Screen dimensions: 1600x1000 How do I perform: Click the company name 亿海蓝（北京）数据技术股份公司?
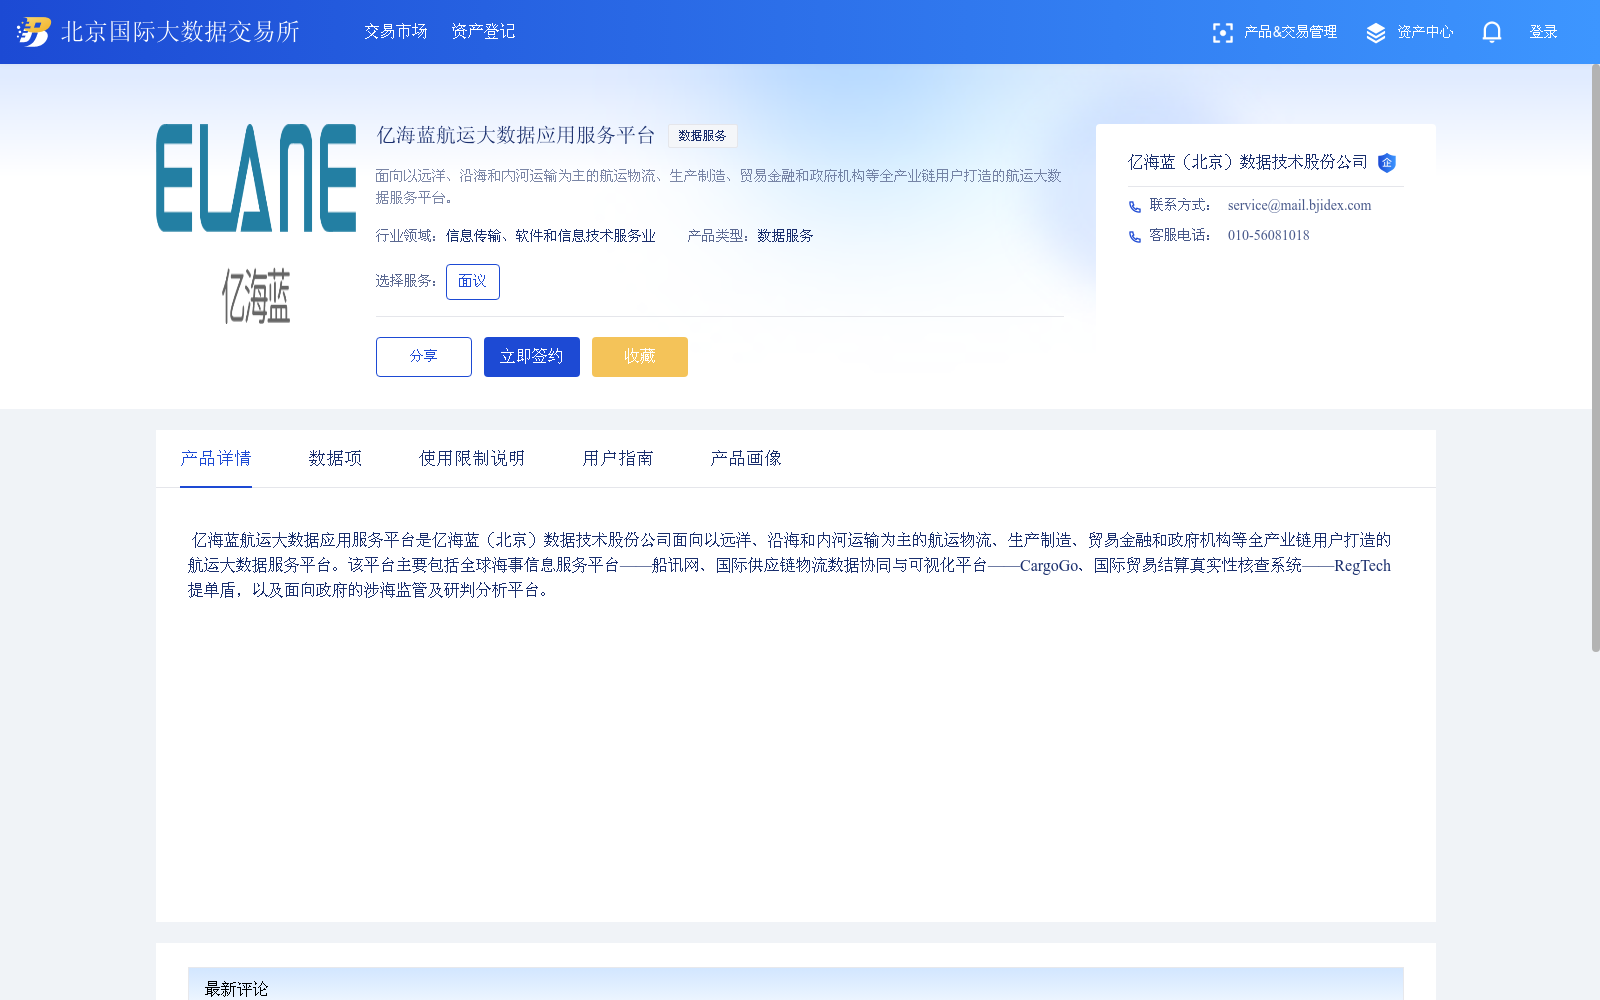(1248, 162)
